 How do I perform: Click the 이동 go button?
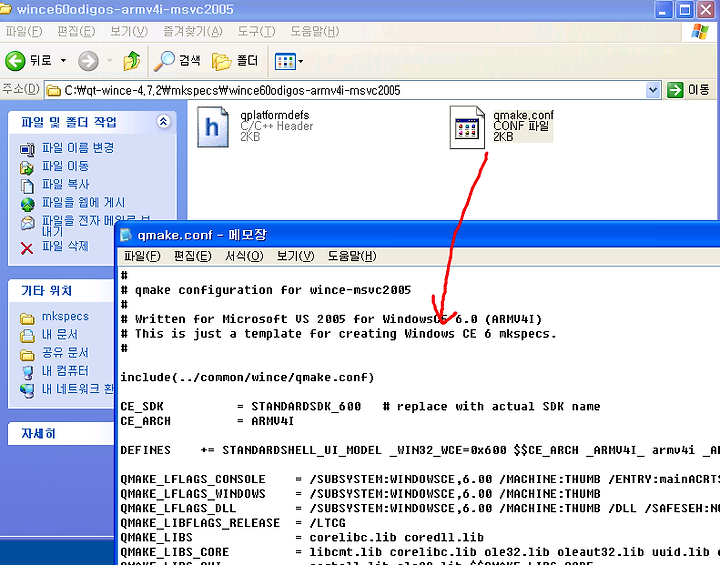pyautogui.click(x=688, y=90)
